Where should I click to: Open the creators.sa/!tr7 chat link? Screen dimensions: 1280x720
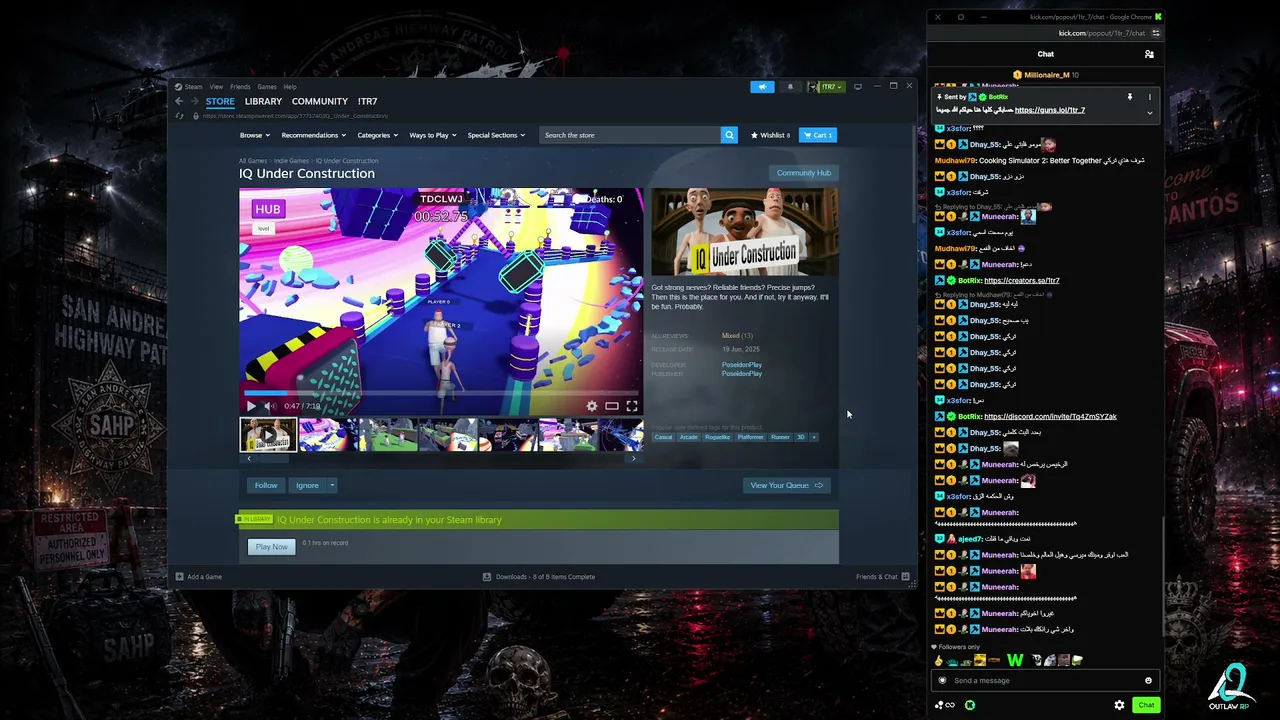point(1022,281)
